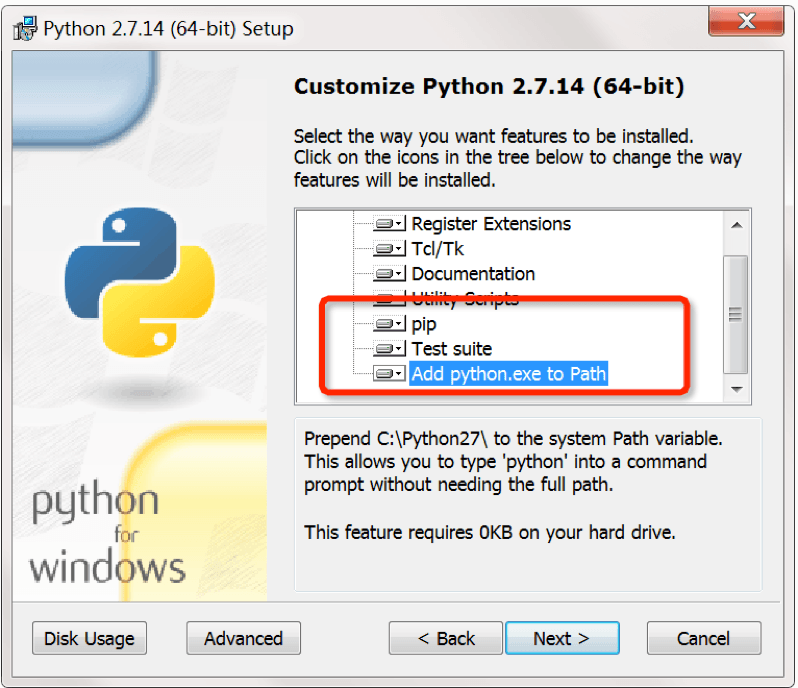Click the Disk Usage button
The height and width of the screenshot is (688, 798).
tap(90, 638)
